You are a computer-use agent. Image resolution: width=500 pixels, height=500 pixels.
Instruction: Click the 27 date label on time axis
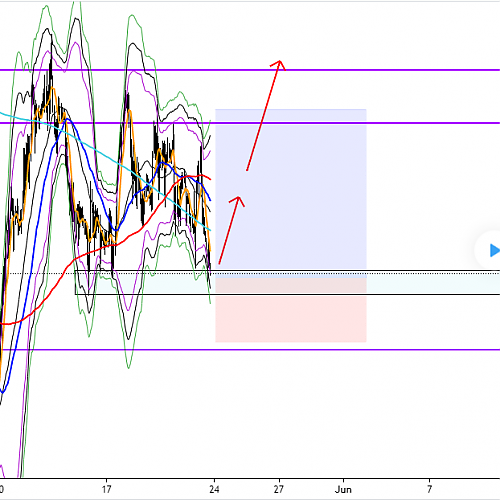(279, 489)
